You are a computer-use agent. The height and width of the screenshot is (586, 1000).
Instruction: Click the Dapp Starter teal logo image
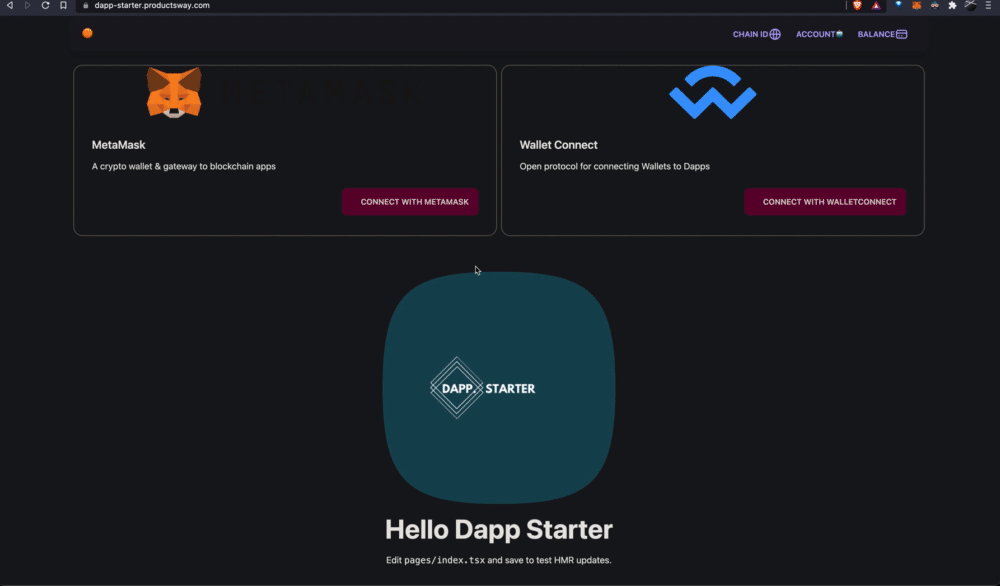(499, 388)
